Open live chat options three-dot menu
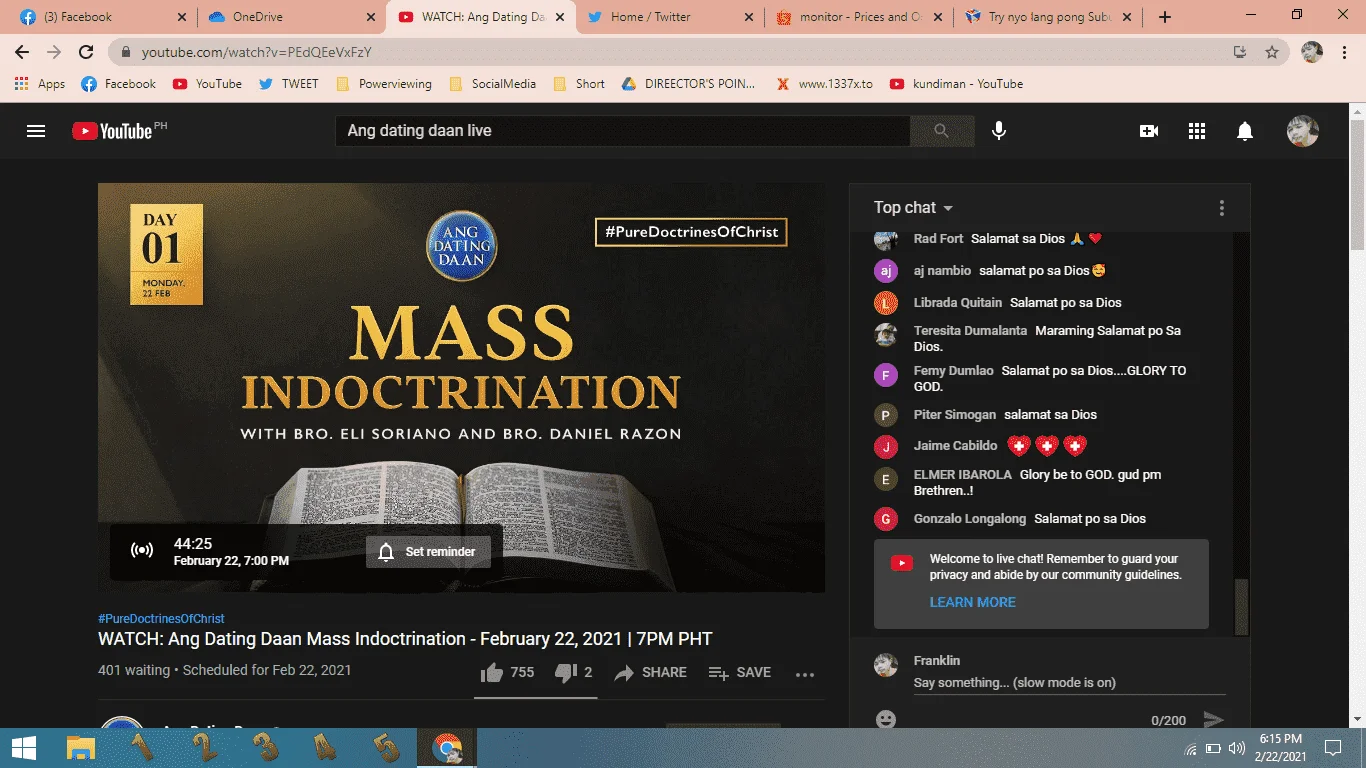 pyautogui.click(x=1221, y=208)
